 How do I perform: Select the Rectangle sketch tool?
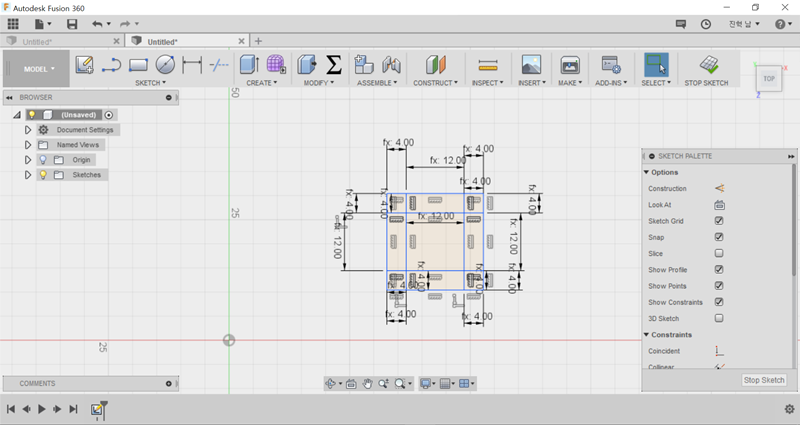pyautogui.click(x=138, y=65)
